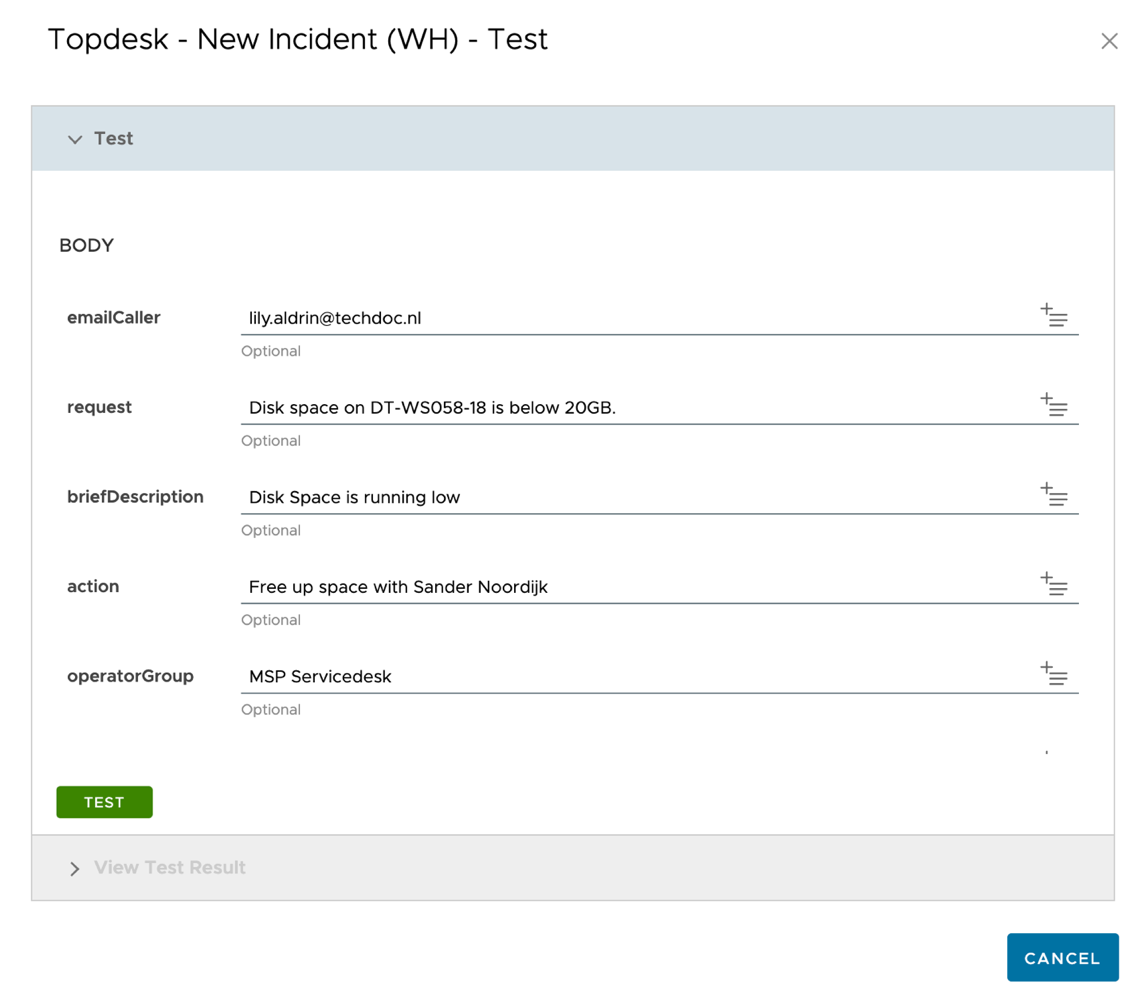Viewport: 1142px width, 997px height.
Task: Dismiss the dialog with the CANCEL button
Action: coord(1062,957)
